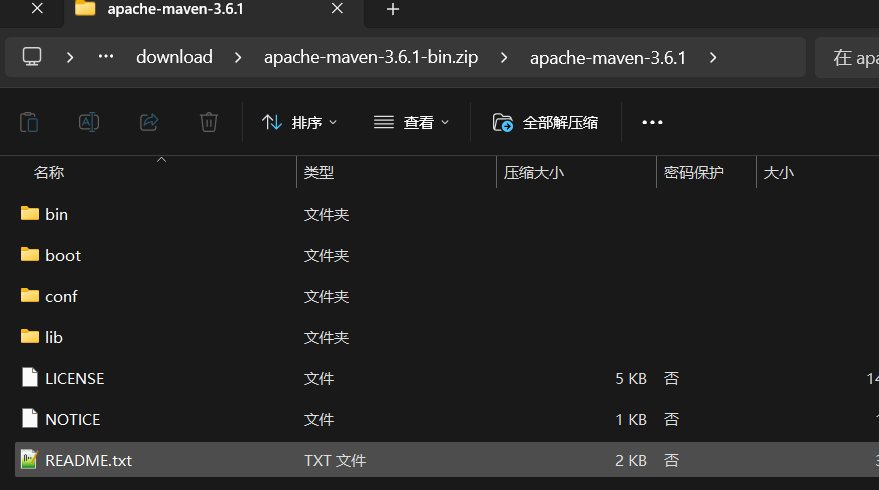Click the boot folder icon

[30, 254]
